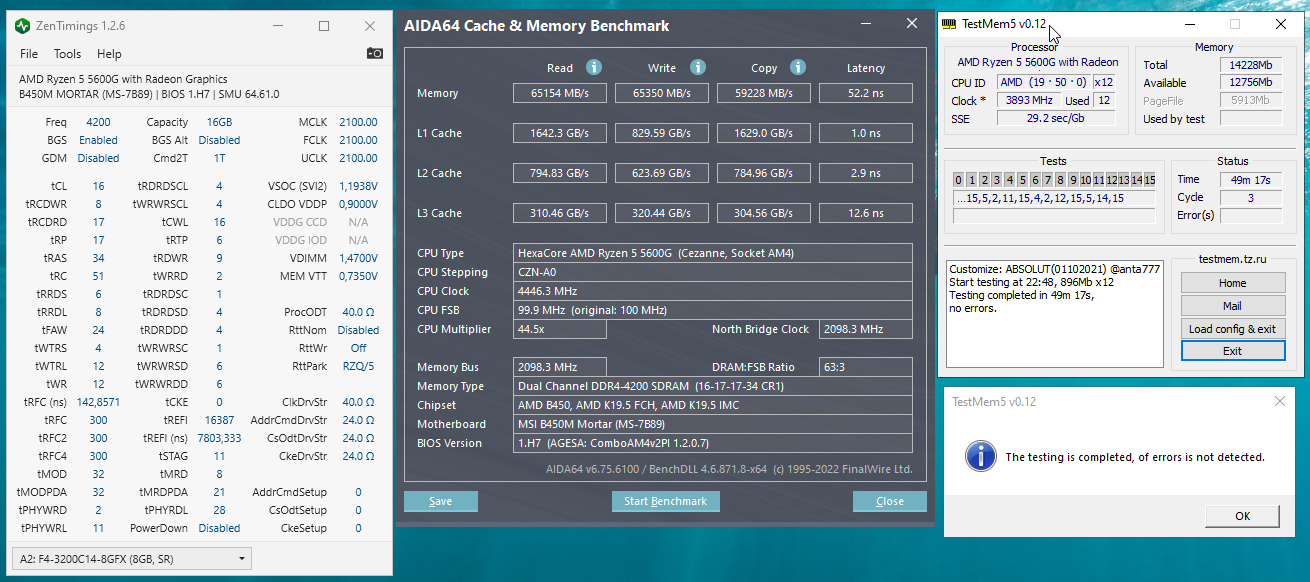
Task: Open the File menu in ZenTimings
Action: [x=29, y=54]
